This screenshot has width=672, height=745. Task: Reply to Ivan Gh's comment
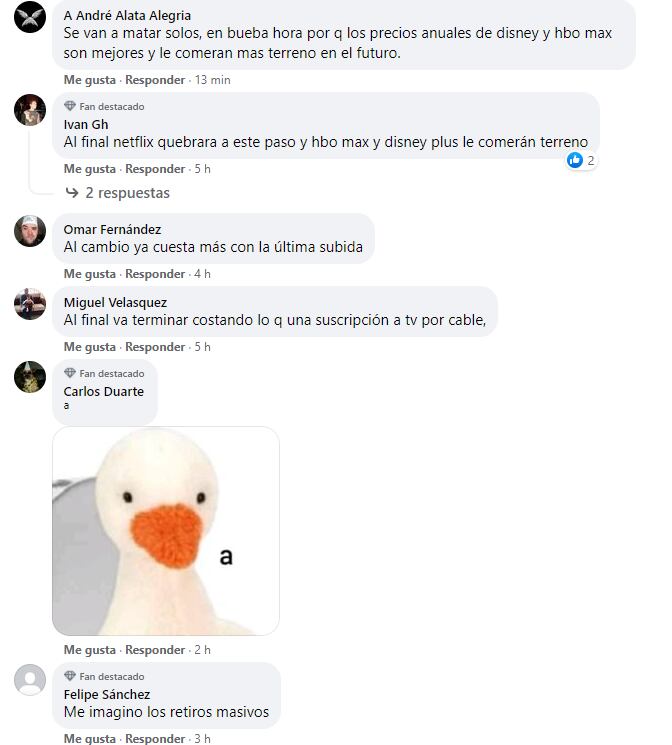pos(155,169)
